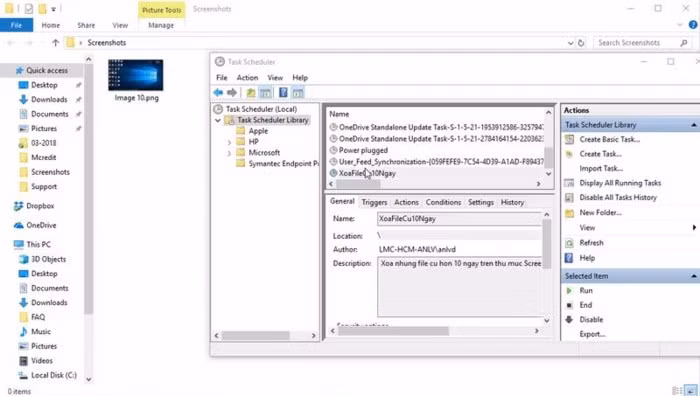The height and width of the screenshot is (396, 700).
Task: Click the blue File button in Explorer
Action: click(x=17, y=25)
